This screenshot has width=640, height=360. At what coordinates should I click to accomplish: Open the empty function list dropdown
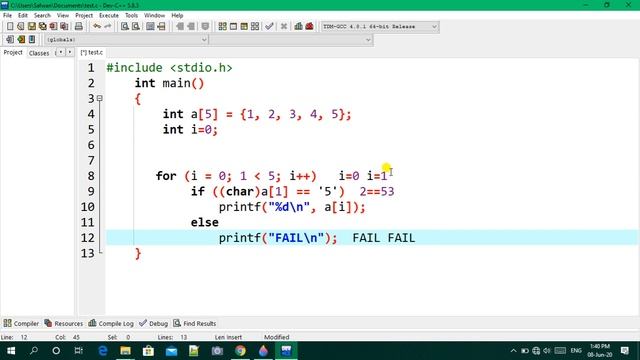(291, 40)
